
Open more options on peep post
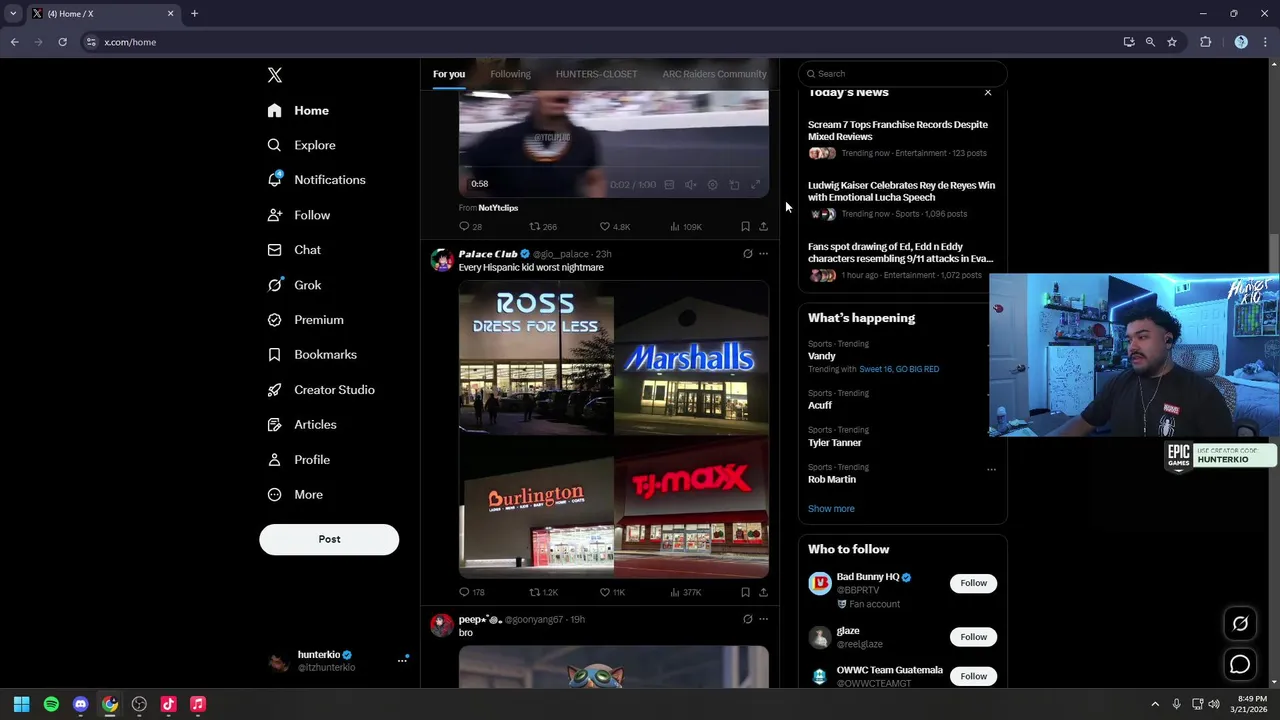(763, 619)
